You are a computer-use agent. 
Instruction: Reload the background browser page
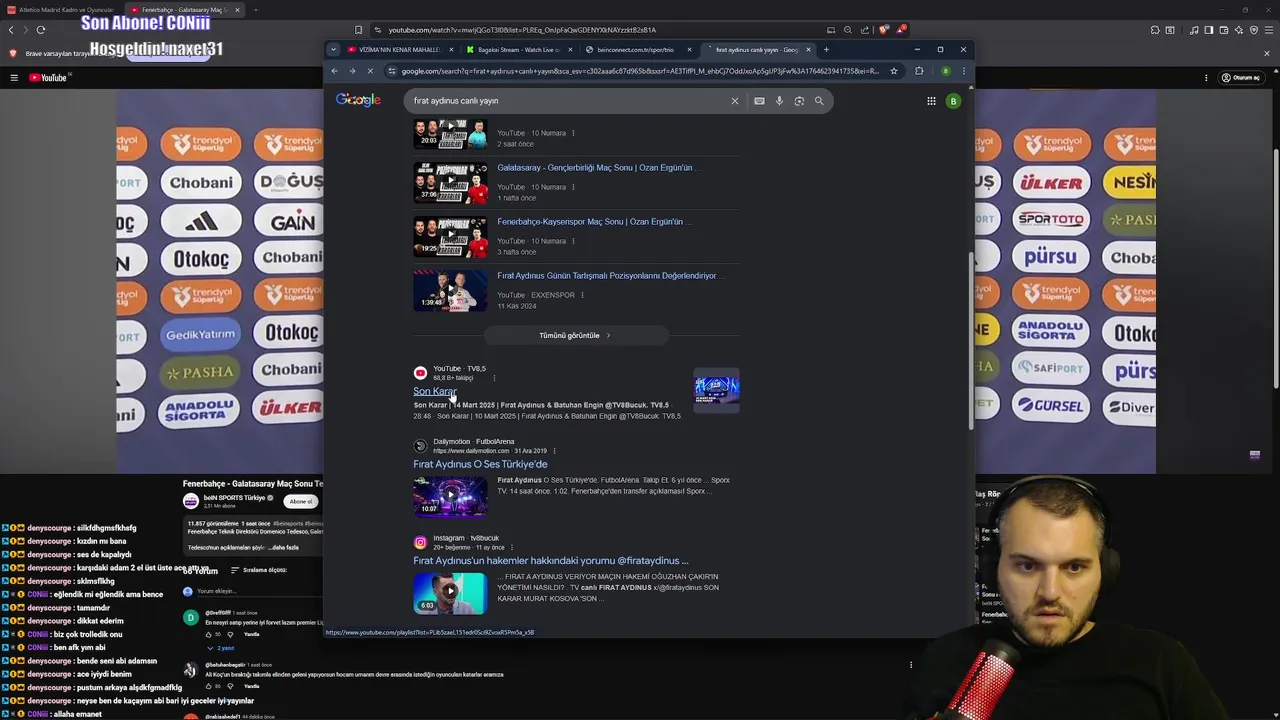(41, 30)
